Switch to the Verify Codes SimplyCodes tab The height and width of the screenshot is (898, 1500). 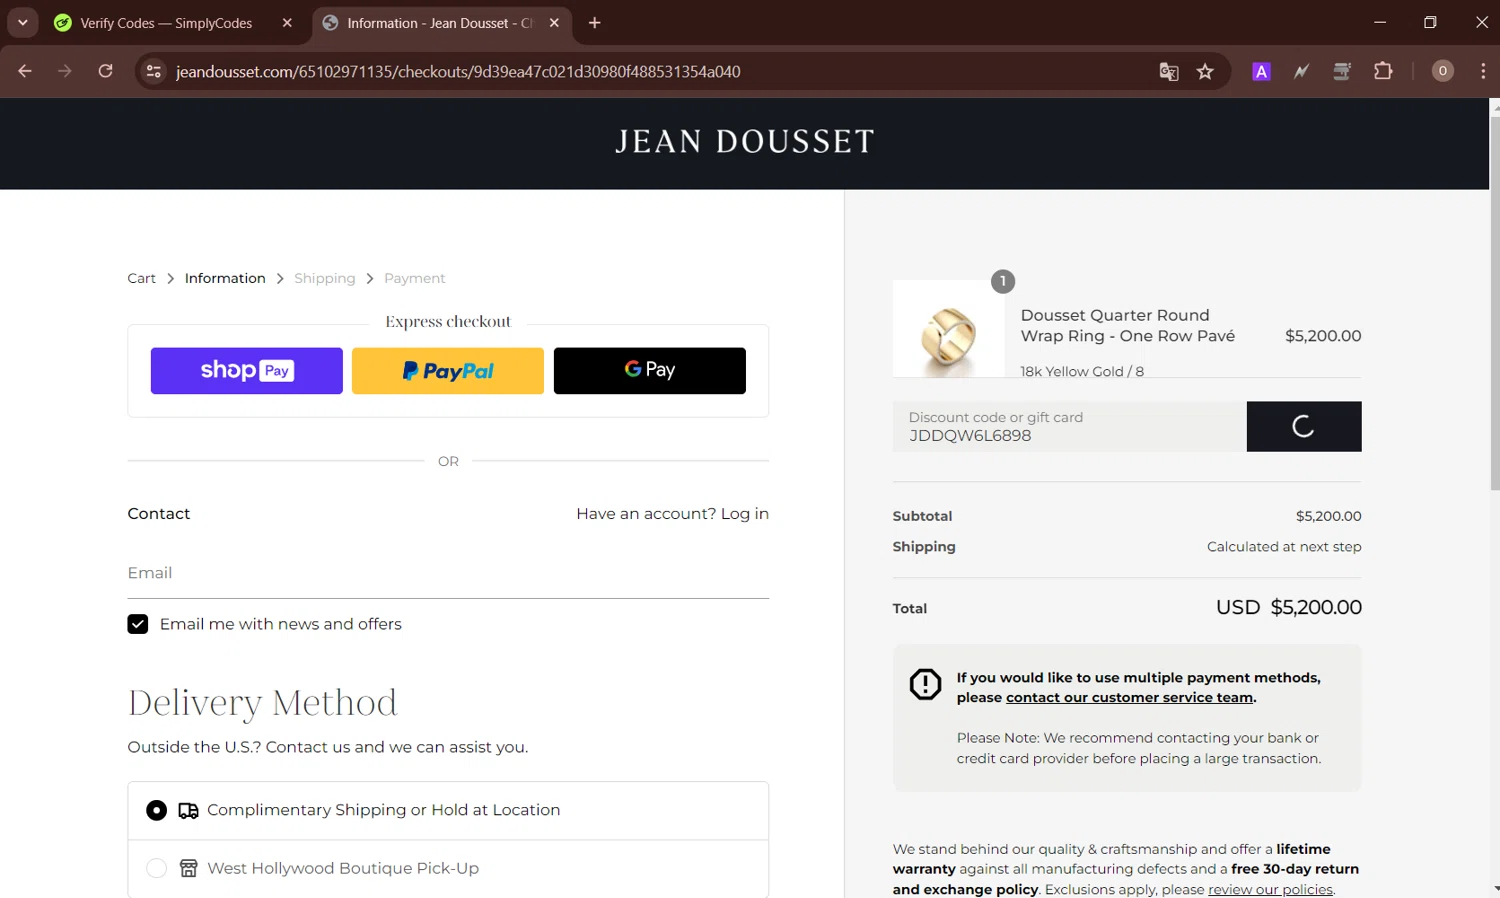[165, 23]
